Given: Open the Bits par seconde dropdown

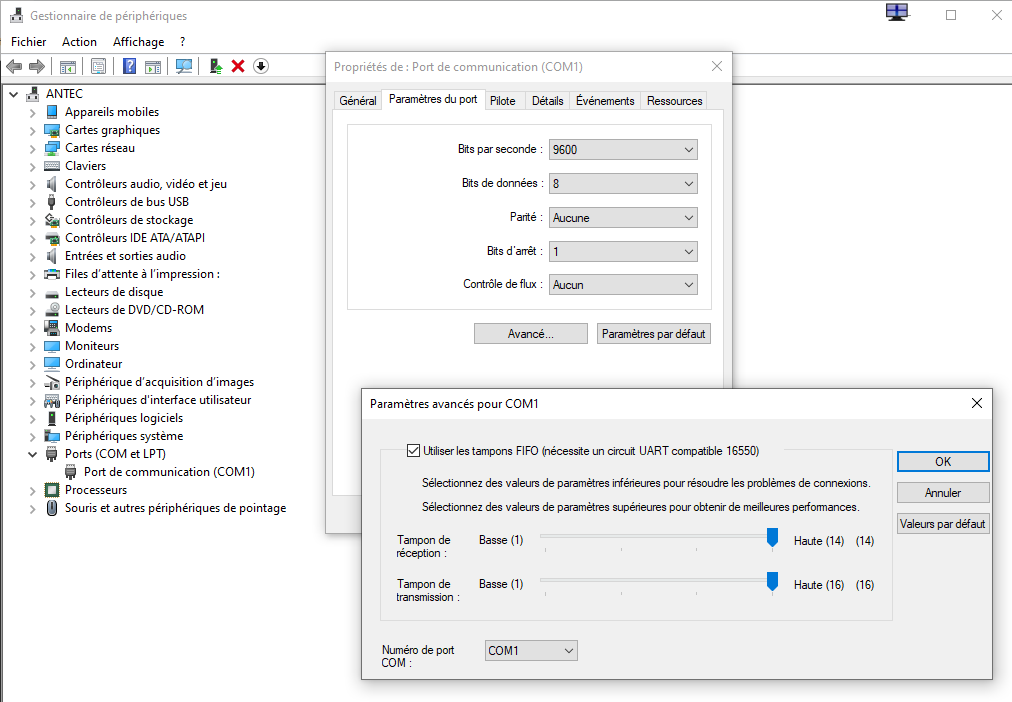Looking at the screenshot, I should (x=623, y=150).
